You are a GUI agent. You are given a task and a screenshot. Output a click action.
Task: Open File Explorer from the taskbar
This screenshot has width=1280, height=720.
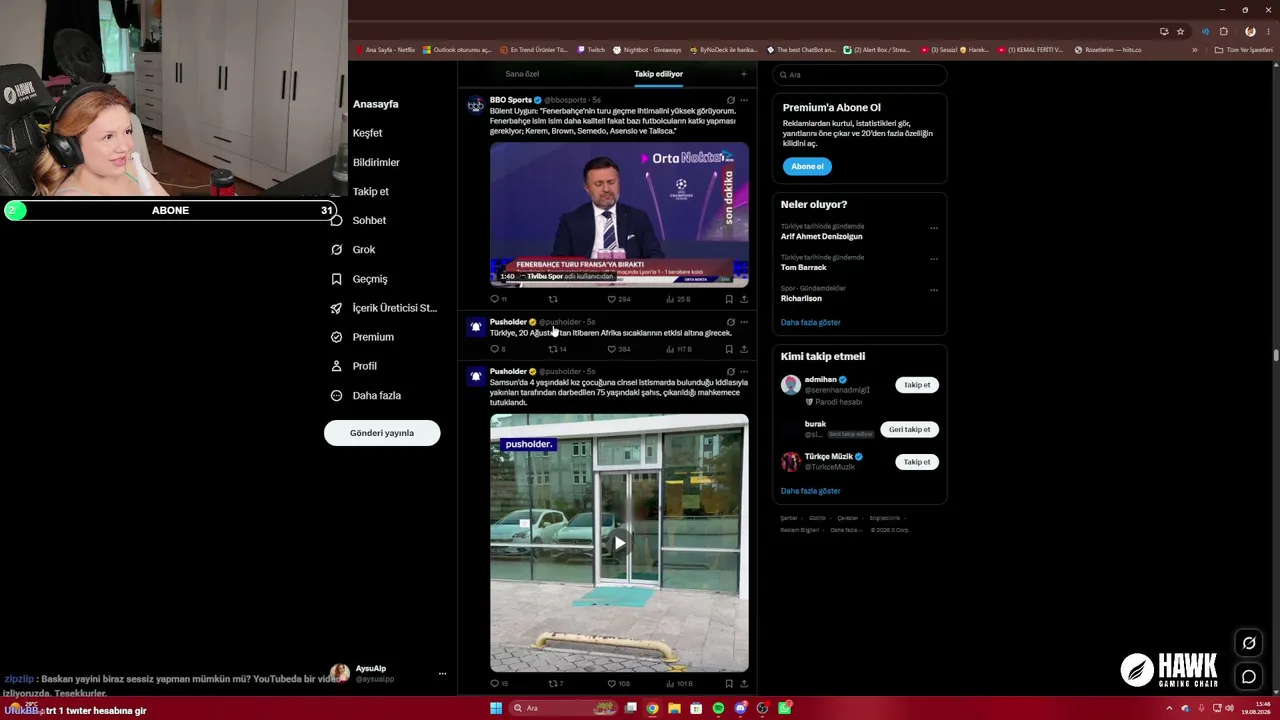674,708
